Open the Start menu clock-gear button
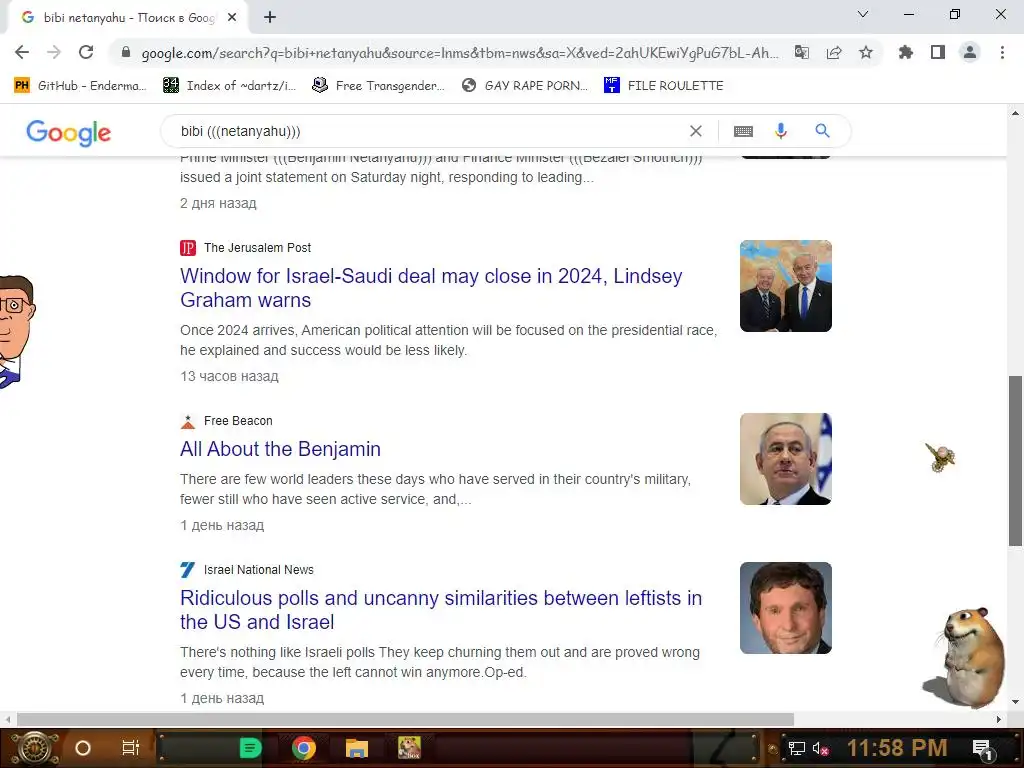The width and height of the screenshot is (1024, 768). tap(36, 748)
